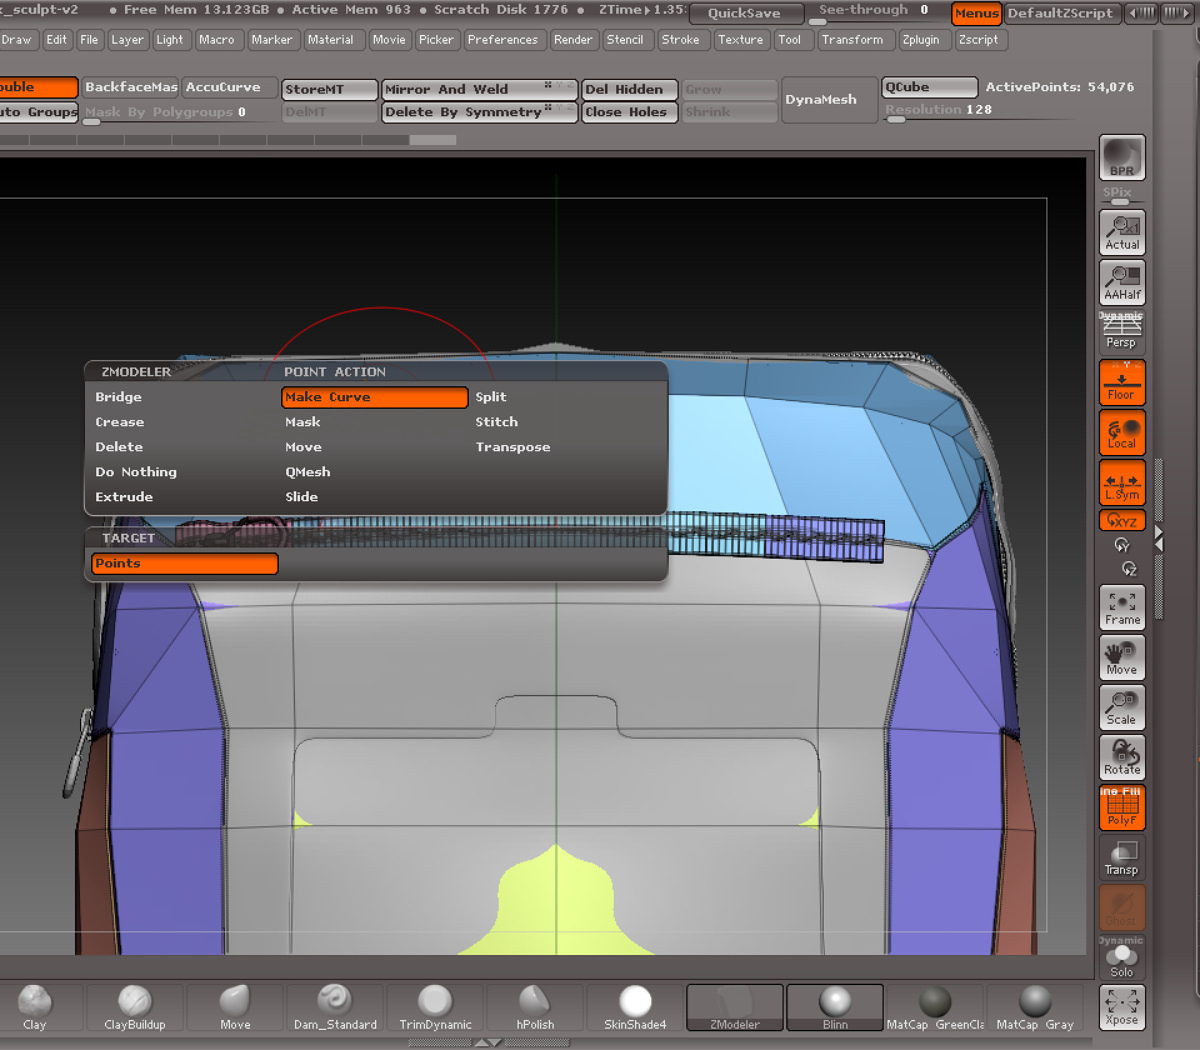This screenshot has height=1050, width=1200.
Task: Click the StoreMT button
Action: tap(330, 89)
